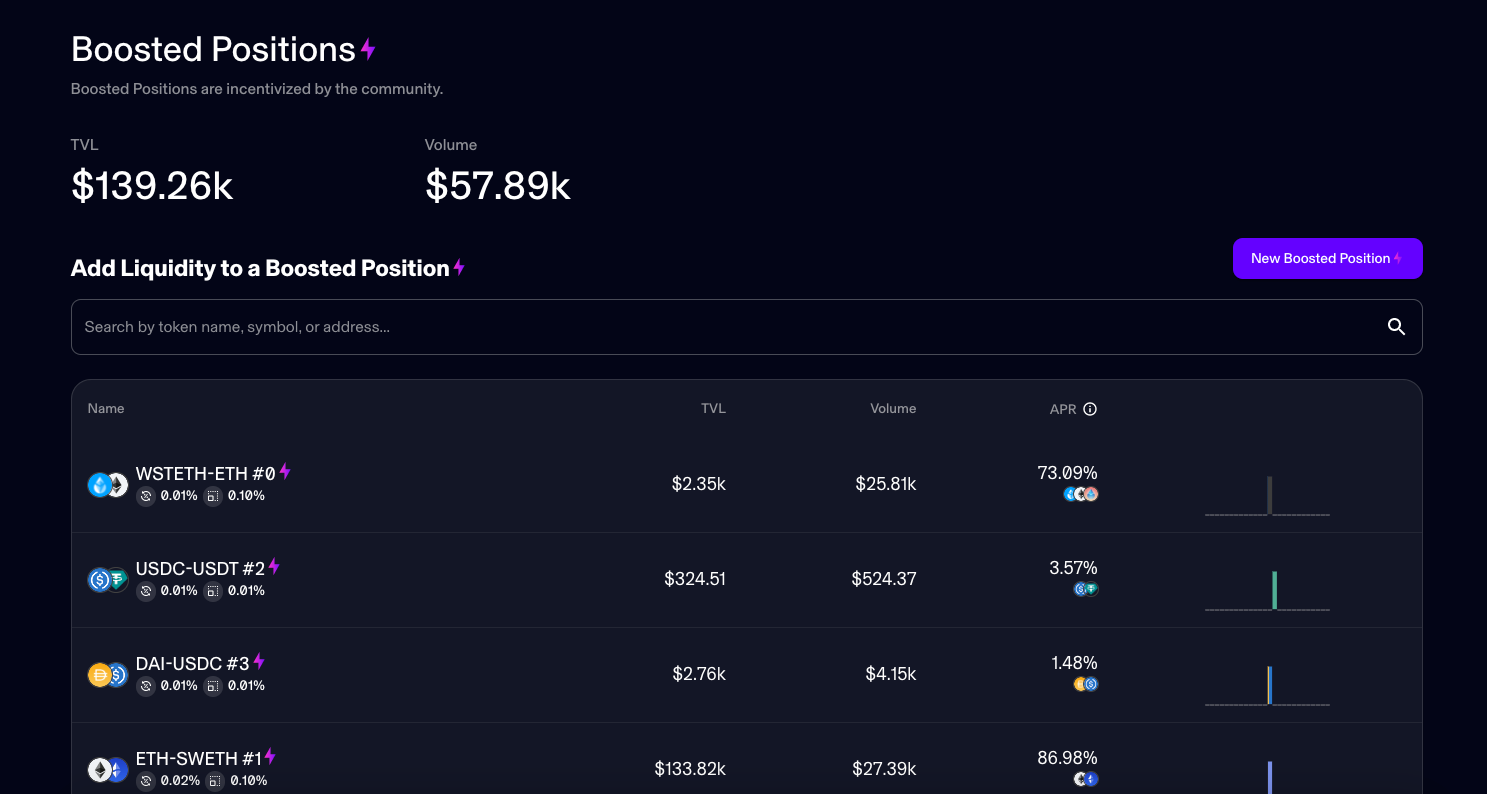Click the $2.35k TVL value
Viewport: 1487px width, 794px height.
pos(698,484)
